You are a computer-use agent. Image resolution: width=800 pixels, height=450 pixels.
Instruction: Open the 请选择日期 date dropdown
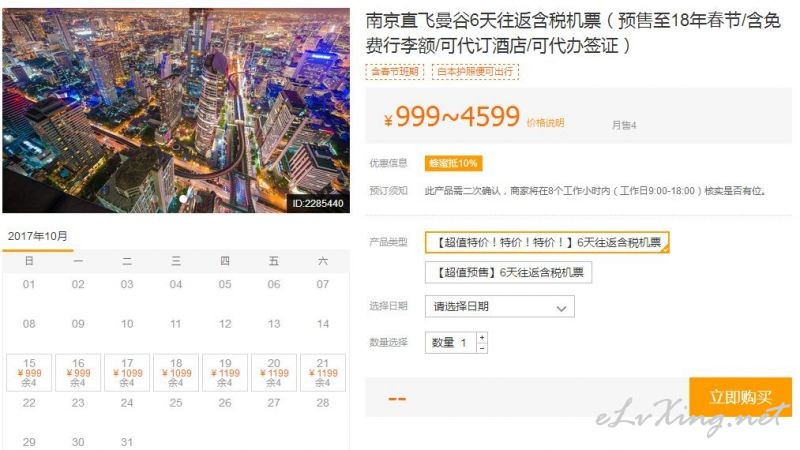[x=499, y=307]
